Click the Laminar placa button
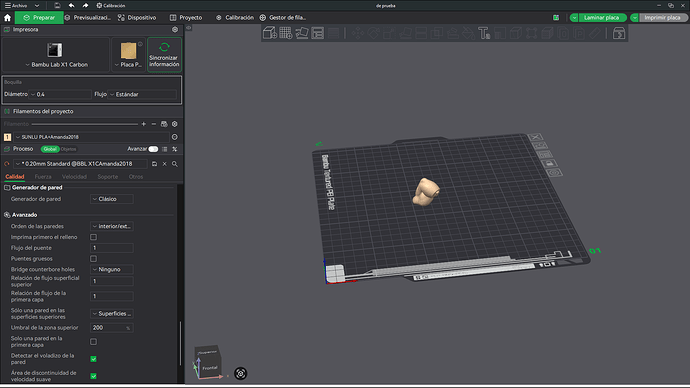The height and width of the screenshot is (388, 690). coord(601,18)
